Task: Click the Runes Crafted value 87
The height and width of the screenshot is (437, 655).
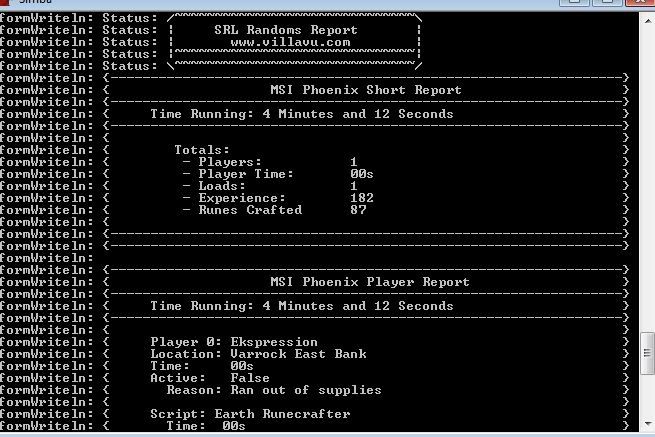Action: [358, 210]
